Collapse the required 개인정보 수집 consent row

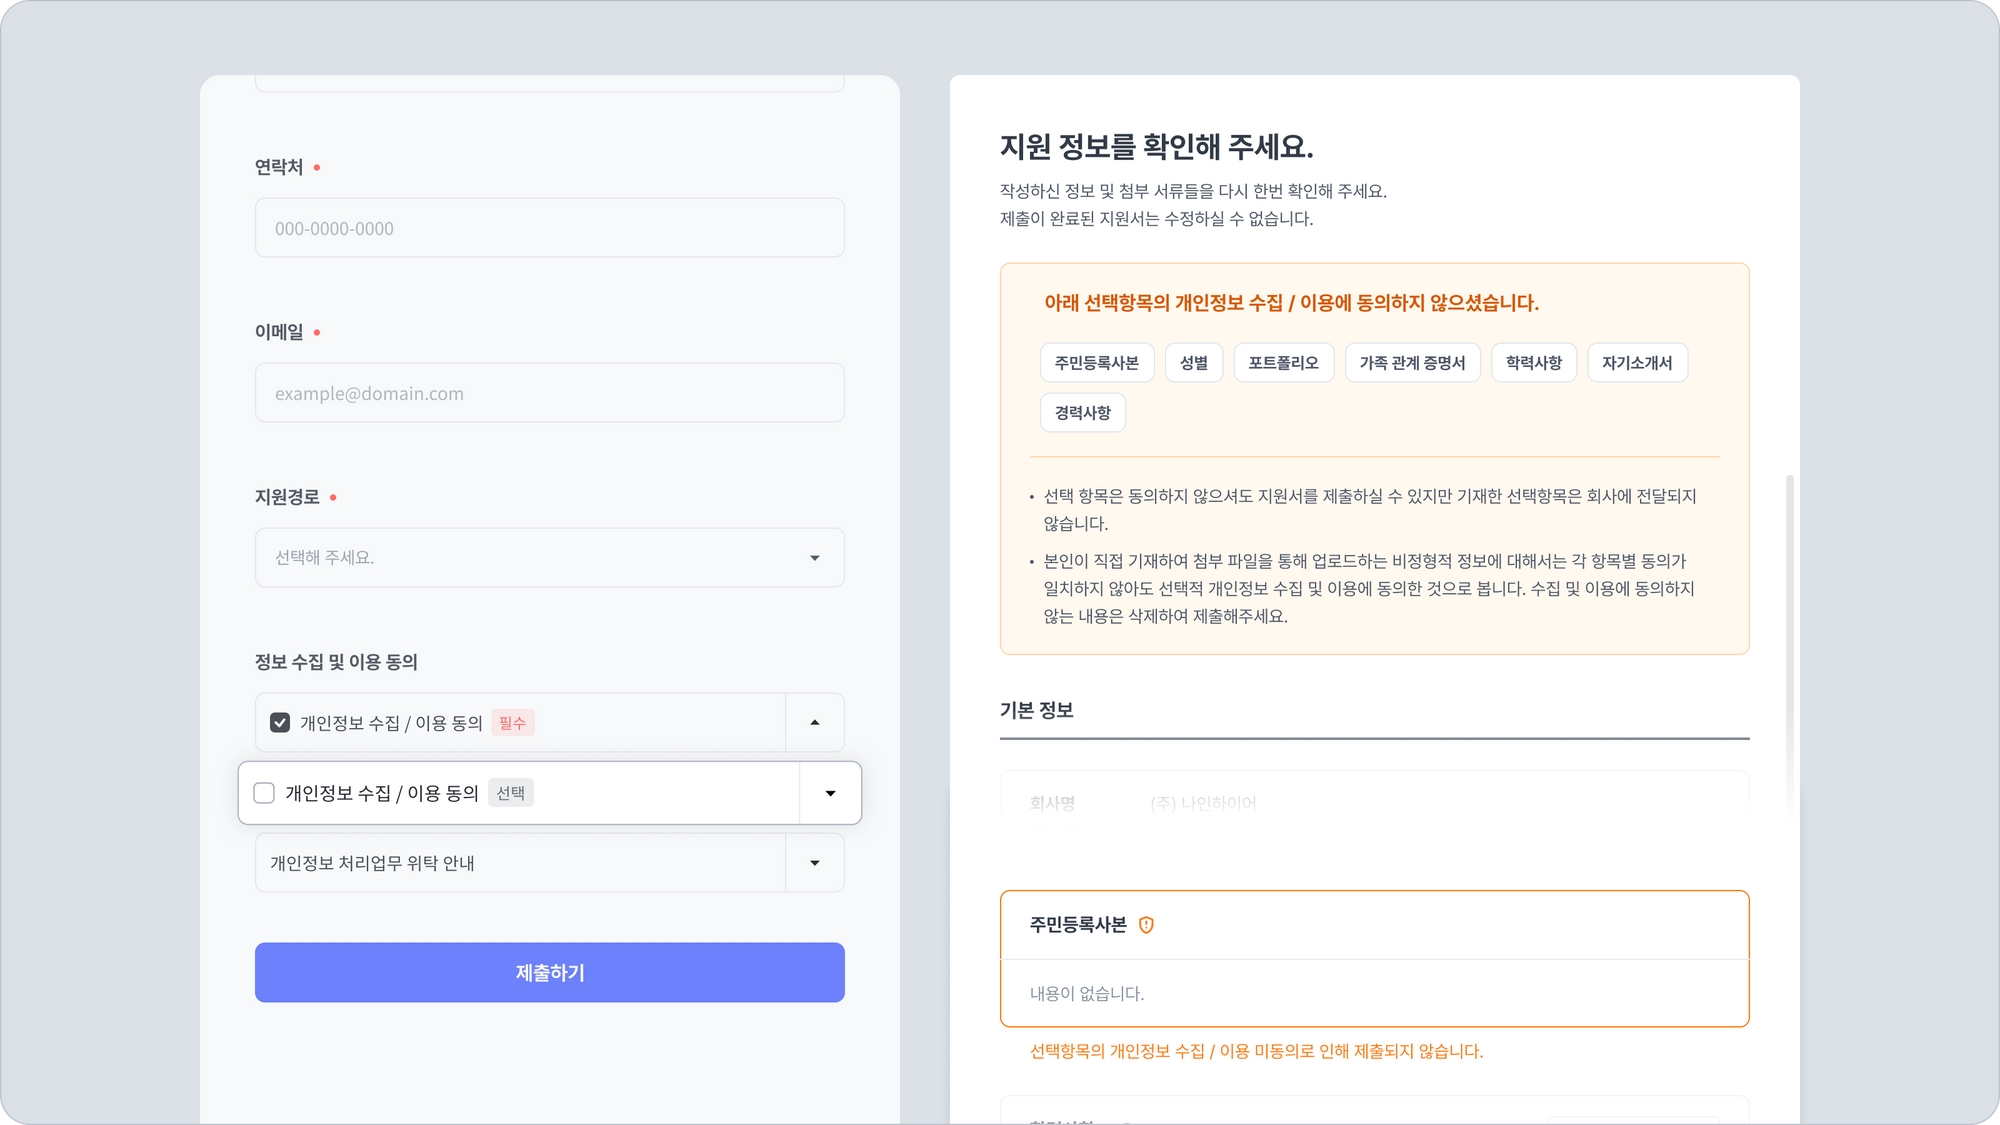[x=815, y=722]
